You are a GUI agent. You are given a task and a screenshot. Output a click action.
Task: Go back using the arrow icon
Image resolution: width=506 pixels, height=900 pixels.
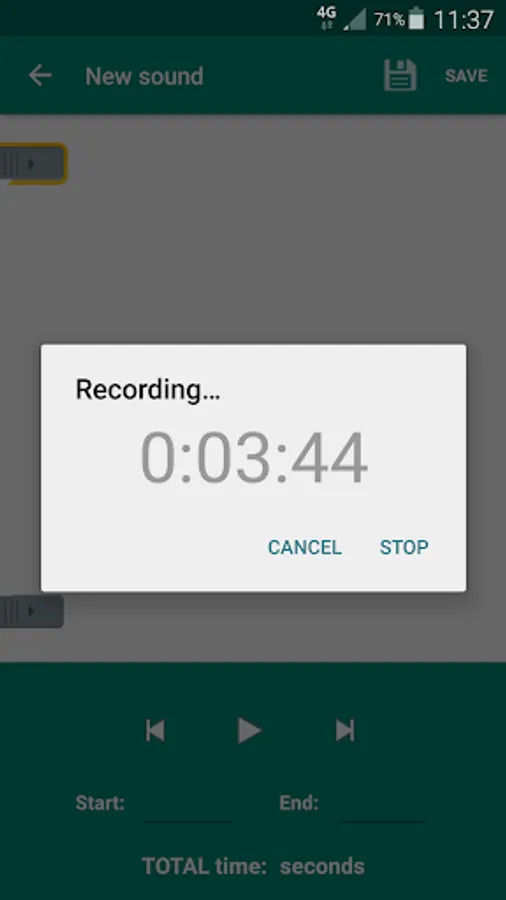[40, 75]
